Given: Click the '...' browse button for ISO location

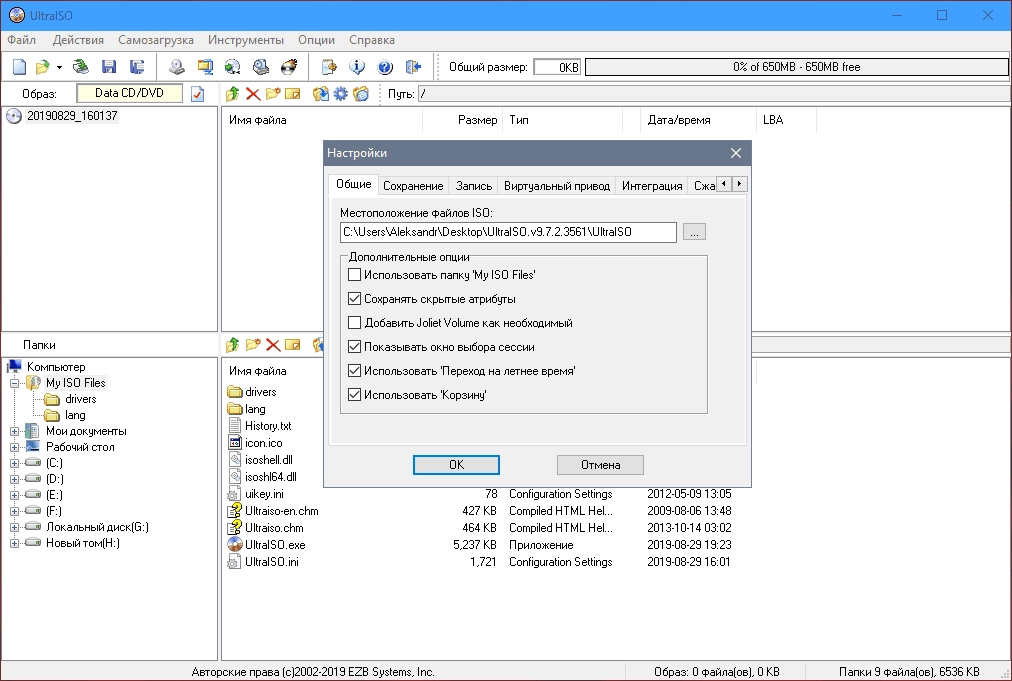Looking at the screenshot, I should click(x=694, y=232).
